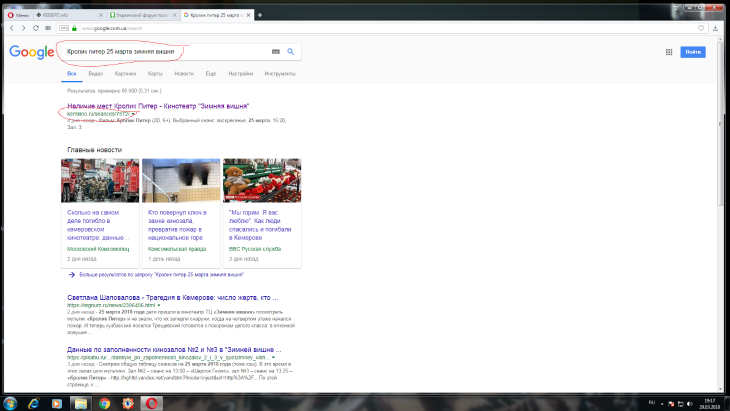Launch Google Chrome from the taskbar

pyautogui.click(x=104, y=404)
